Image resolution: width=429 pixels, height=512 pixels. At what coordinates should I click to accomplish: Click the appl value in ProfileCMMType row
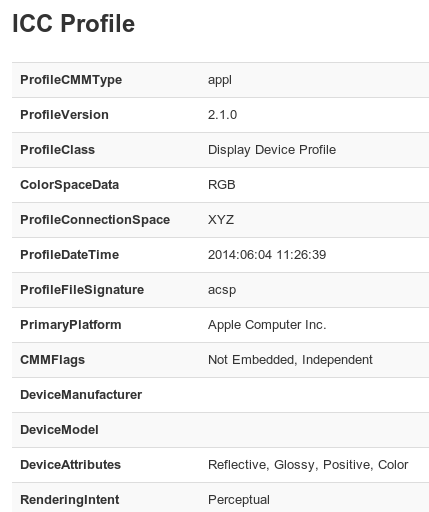(x=220, y=80)
